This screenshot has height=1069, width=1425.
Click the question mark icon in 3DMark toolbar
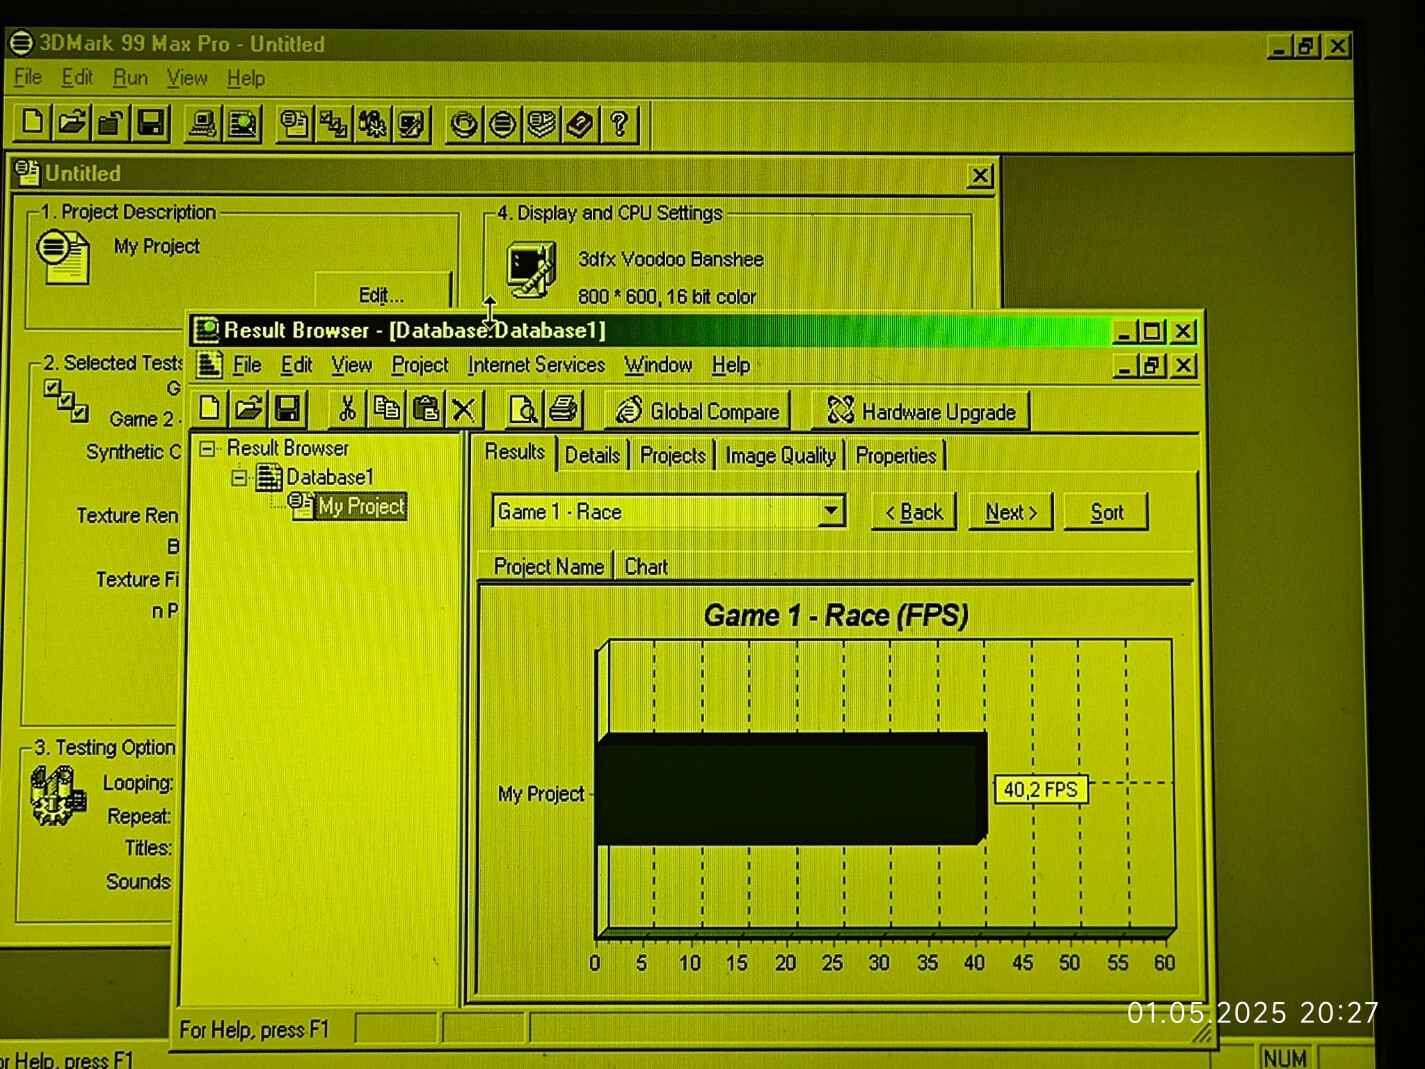pyautogui.click(x=620, y=124)
